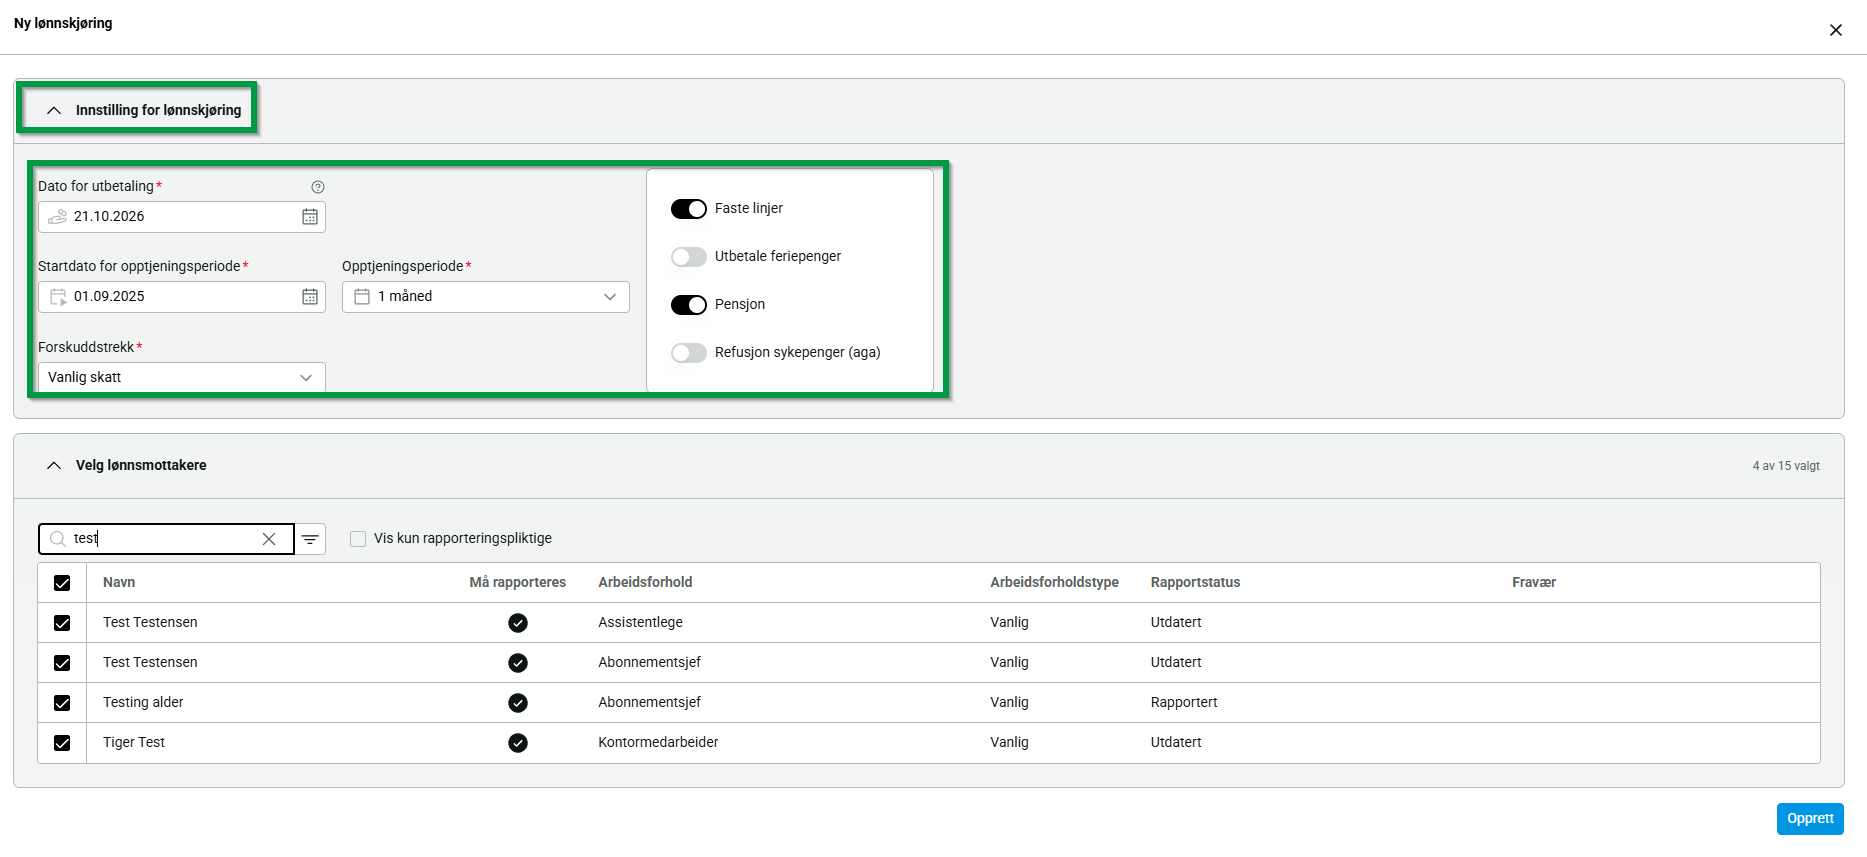Clear the search text with the X icon

pos(269,539)
